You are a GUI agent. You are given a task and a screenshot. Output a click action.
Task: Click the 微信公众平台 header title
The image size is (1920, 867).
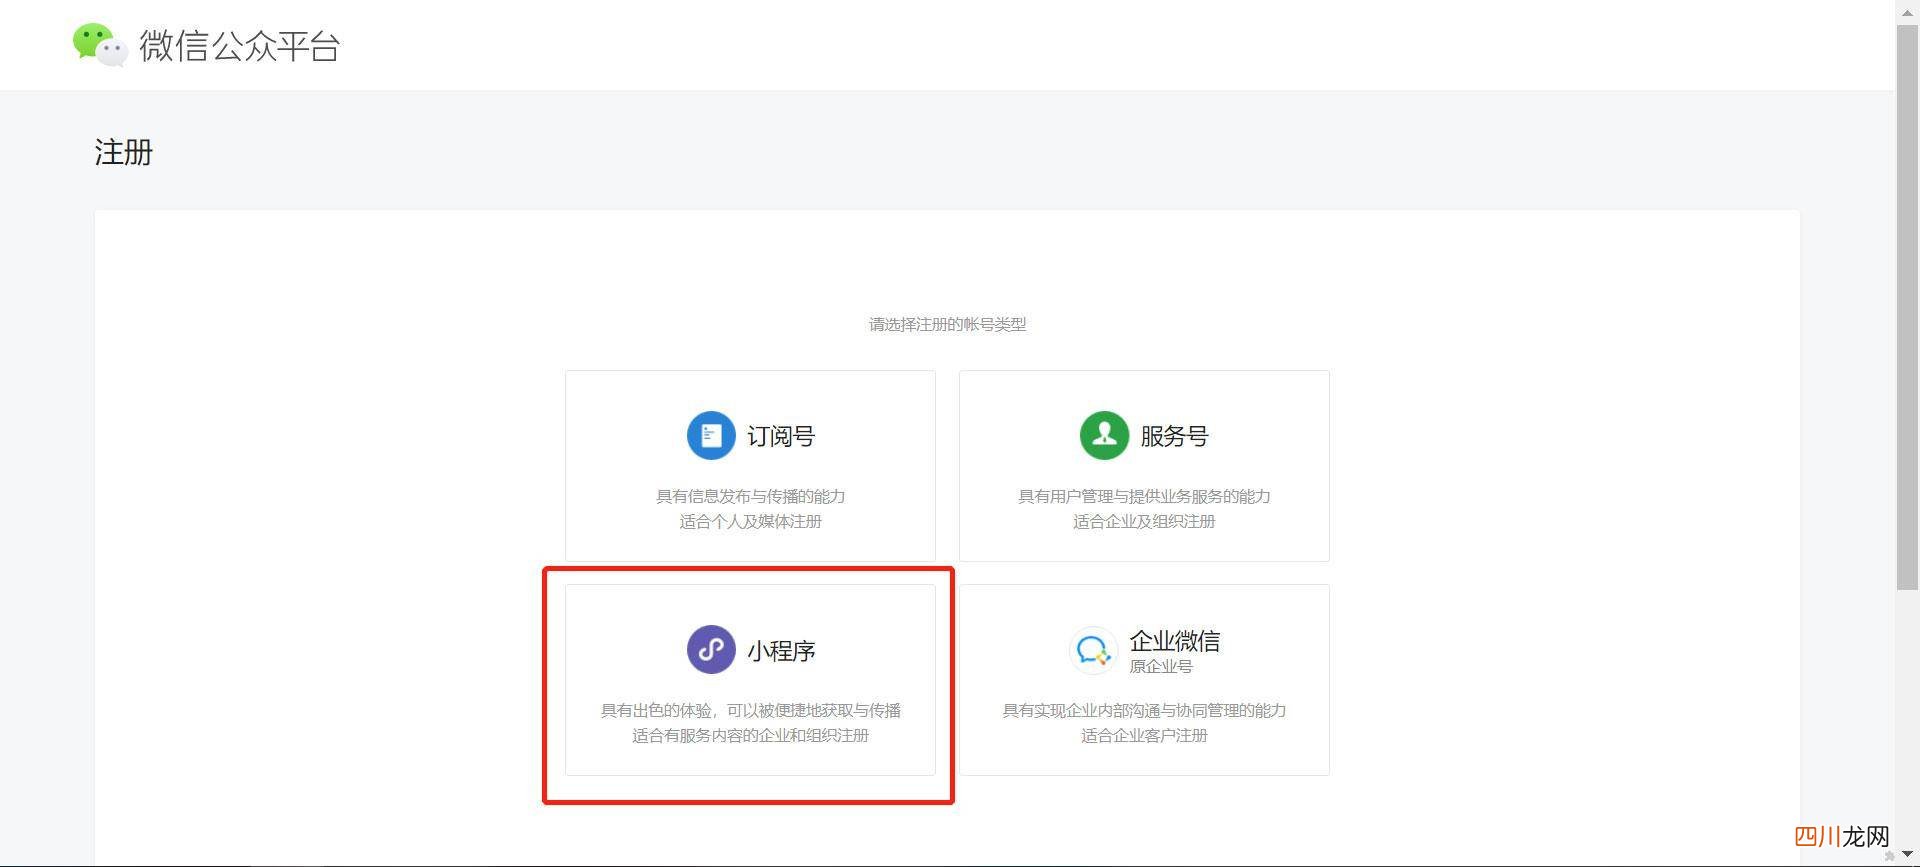click(x=240, y=46)
